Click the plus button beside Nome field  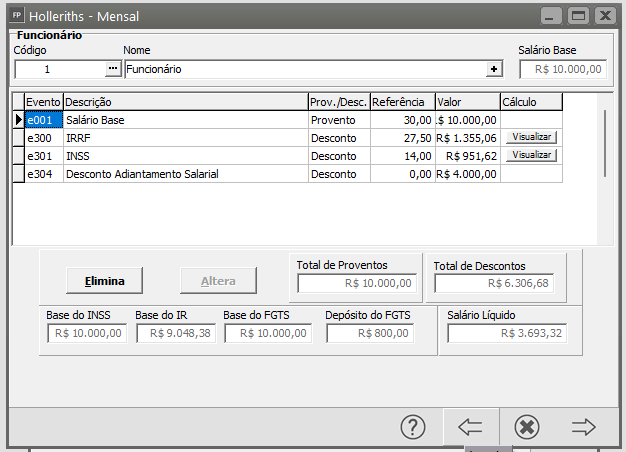click(493, 69)
